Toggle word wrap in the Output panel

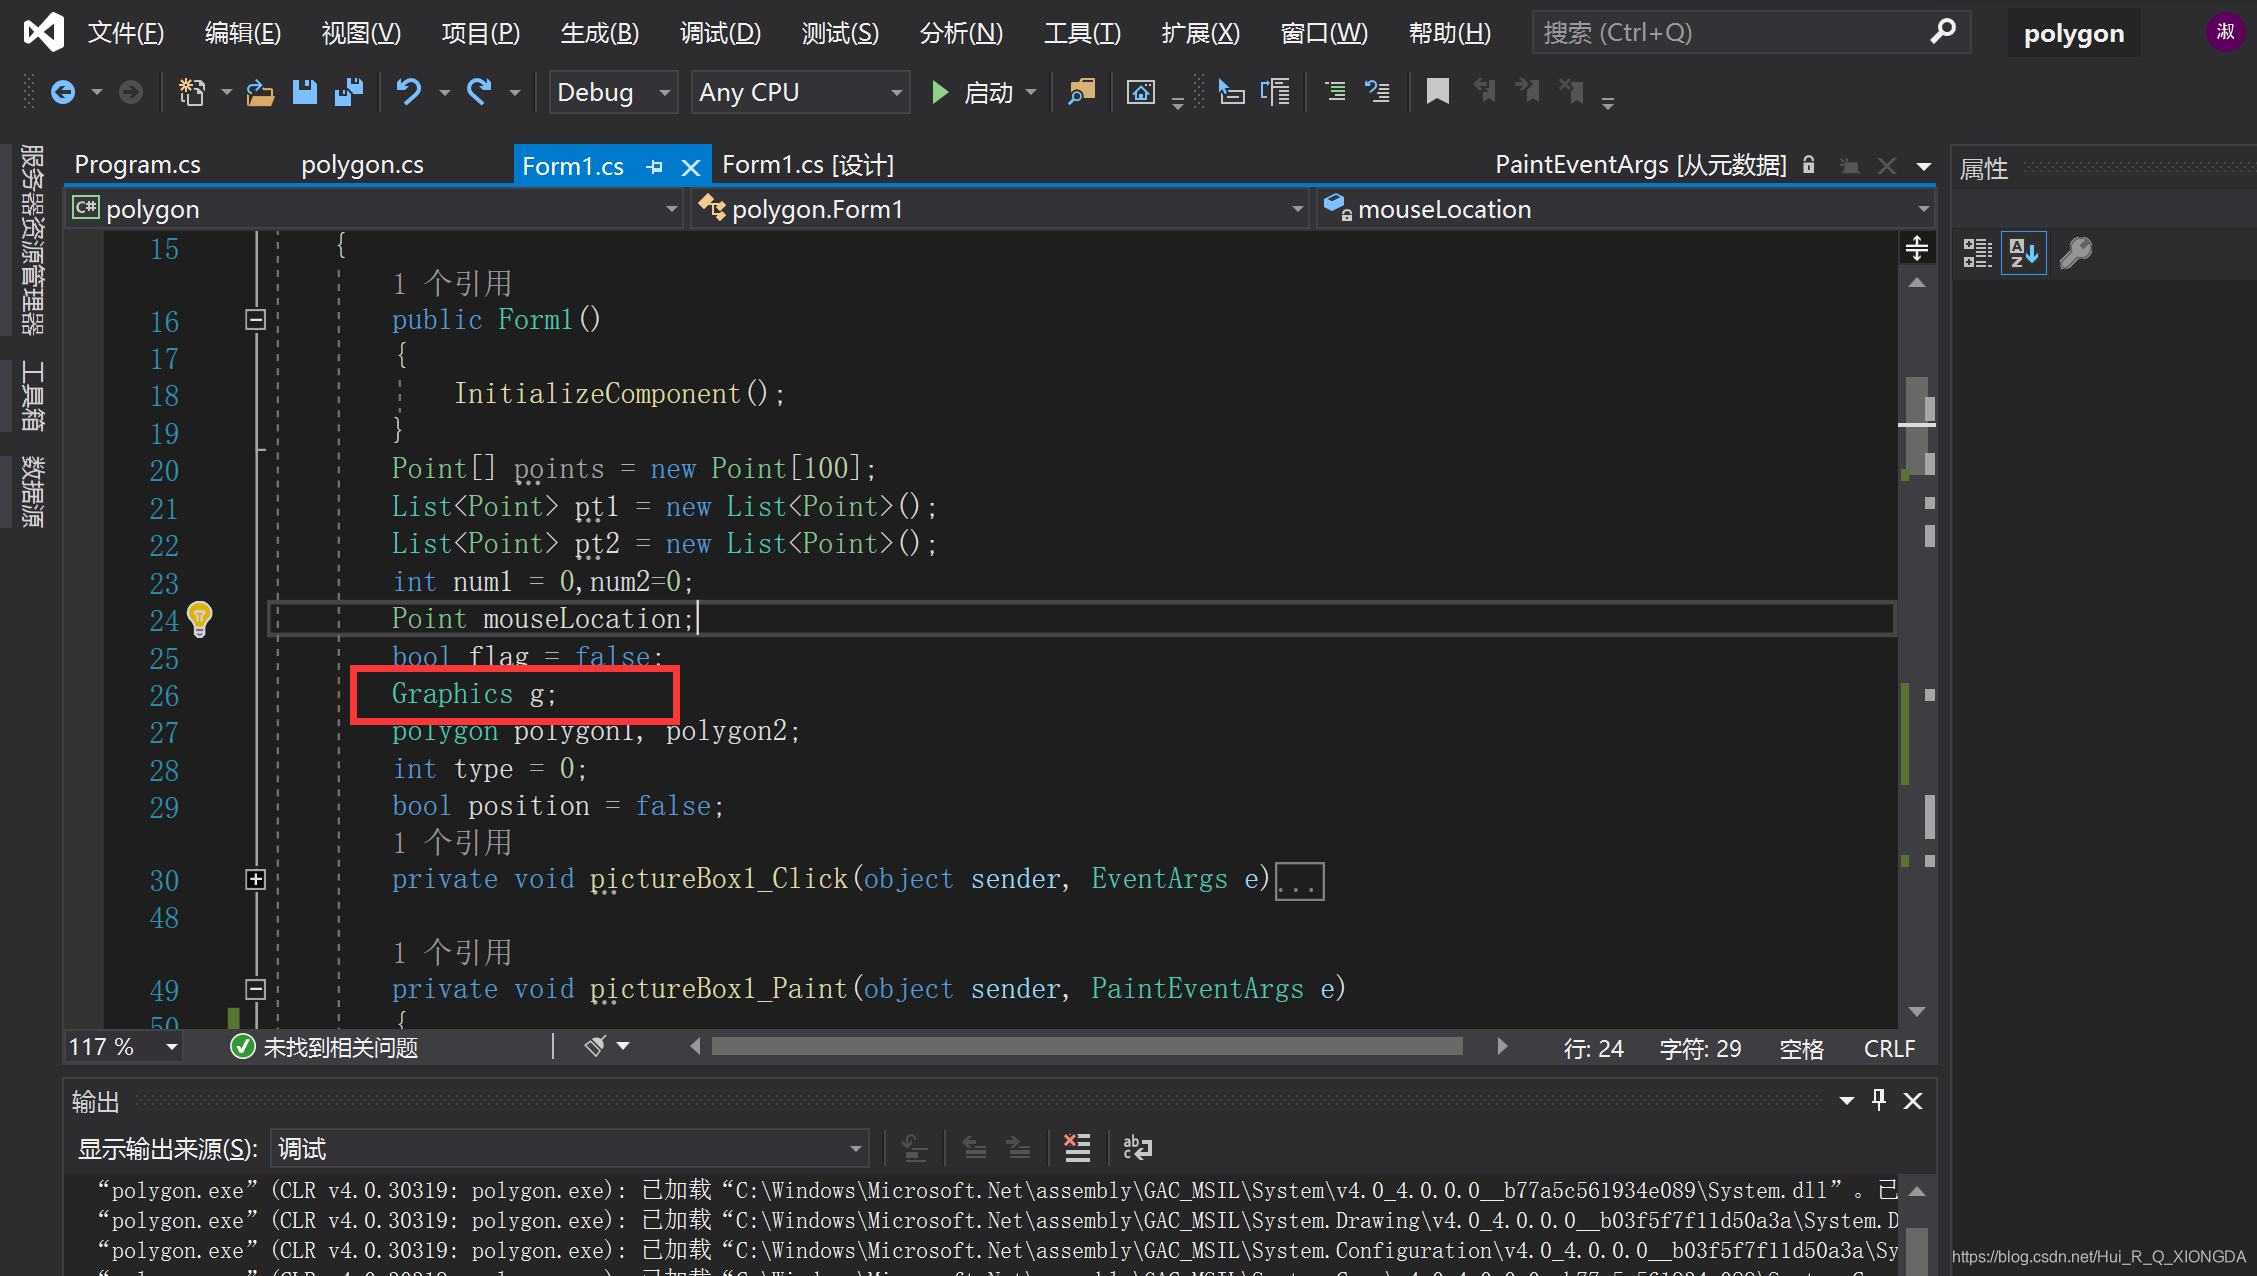tap(1137, 1148)
